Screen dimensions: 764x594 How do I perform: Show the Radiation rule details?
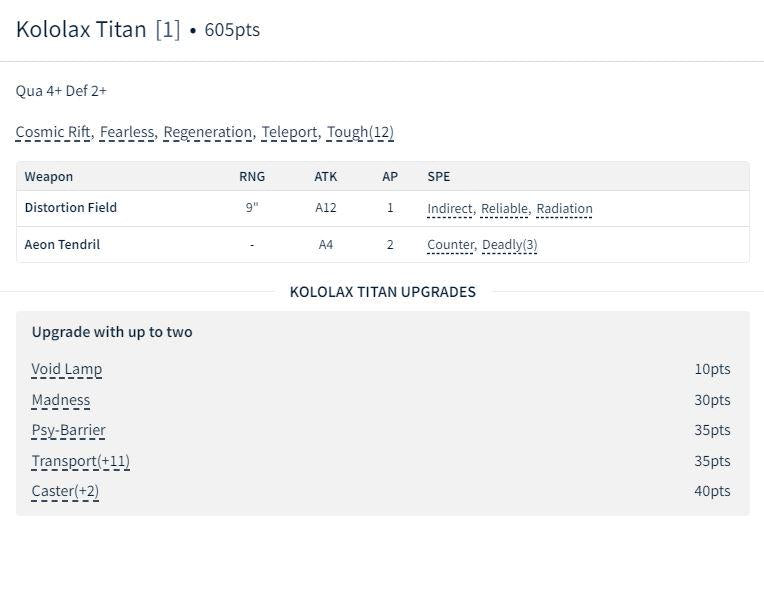(564, 209)
